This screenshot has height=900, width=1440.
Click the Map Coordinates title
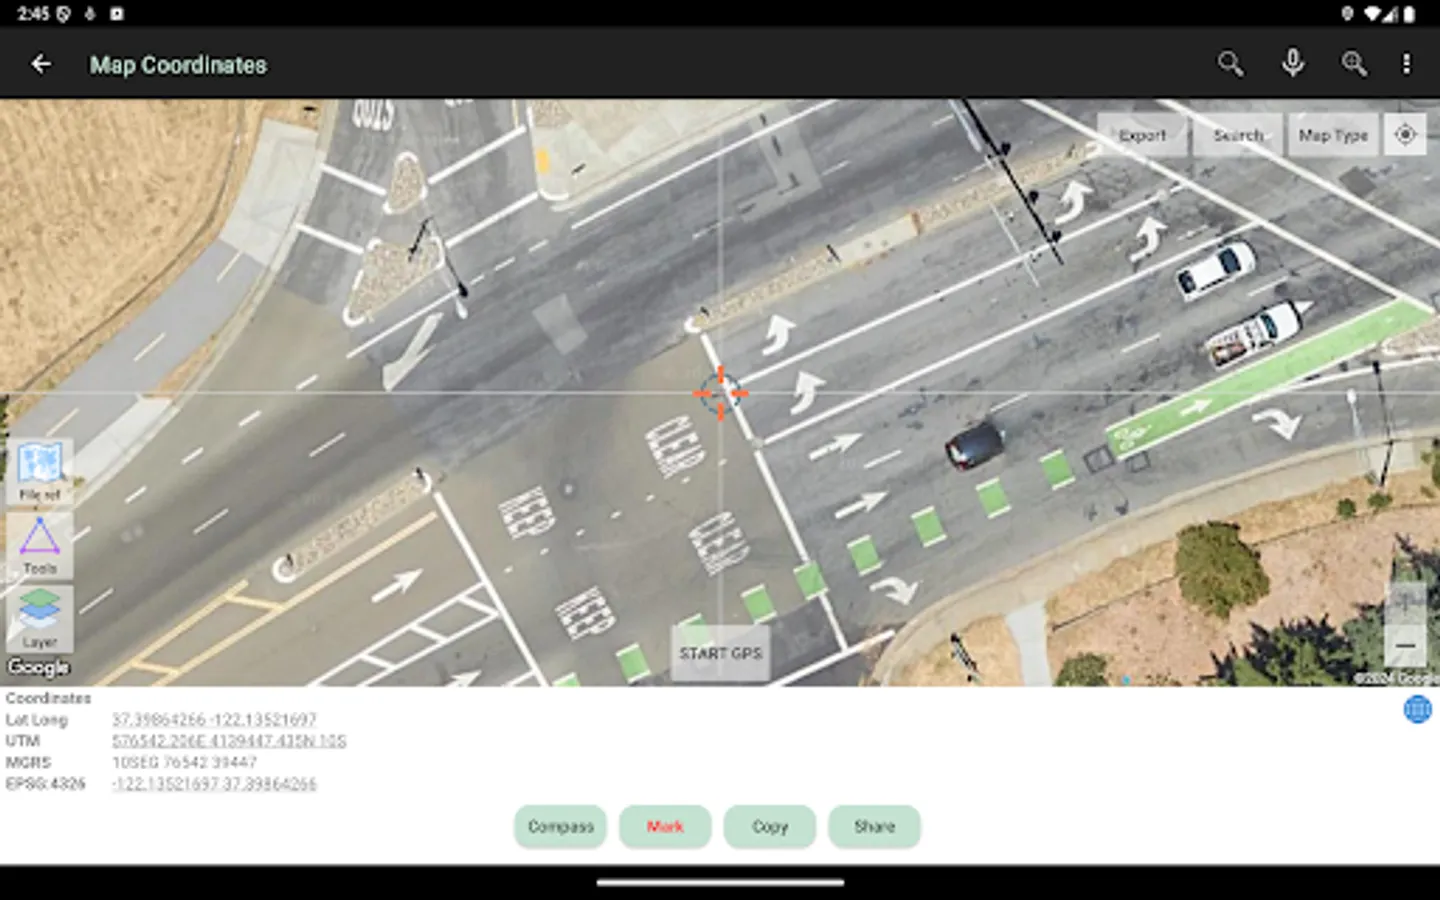[178, 65]
